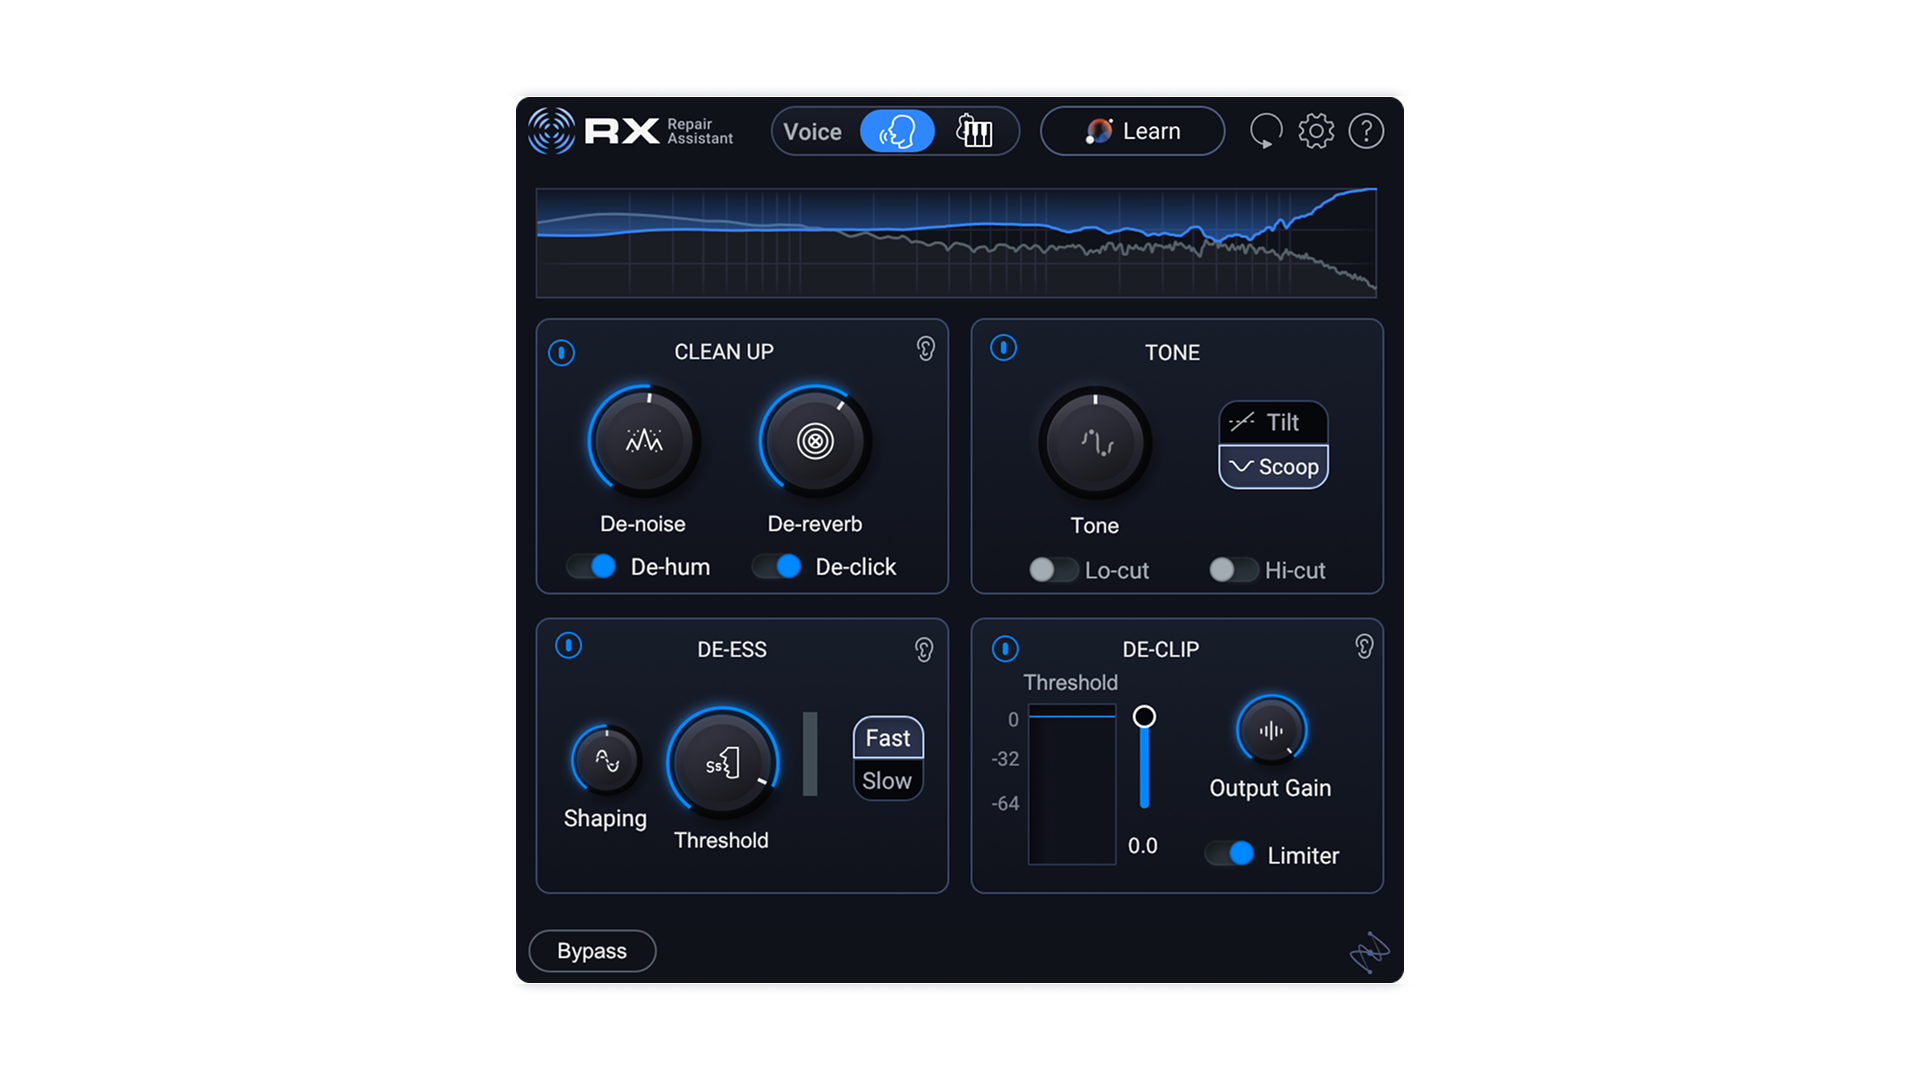
Task: Select the Voice mode head icon
Action: [x=897, y=131]
